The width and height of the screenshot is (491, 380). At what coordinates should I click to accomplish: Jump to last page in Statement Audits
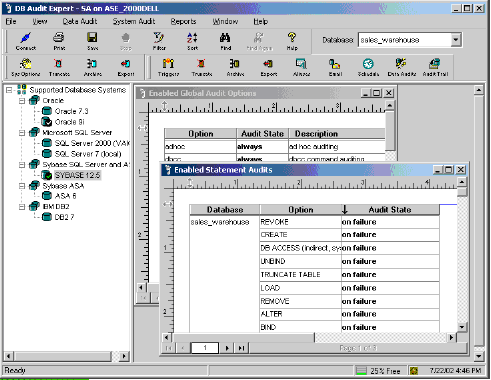(x=241, y=348)
